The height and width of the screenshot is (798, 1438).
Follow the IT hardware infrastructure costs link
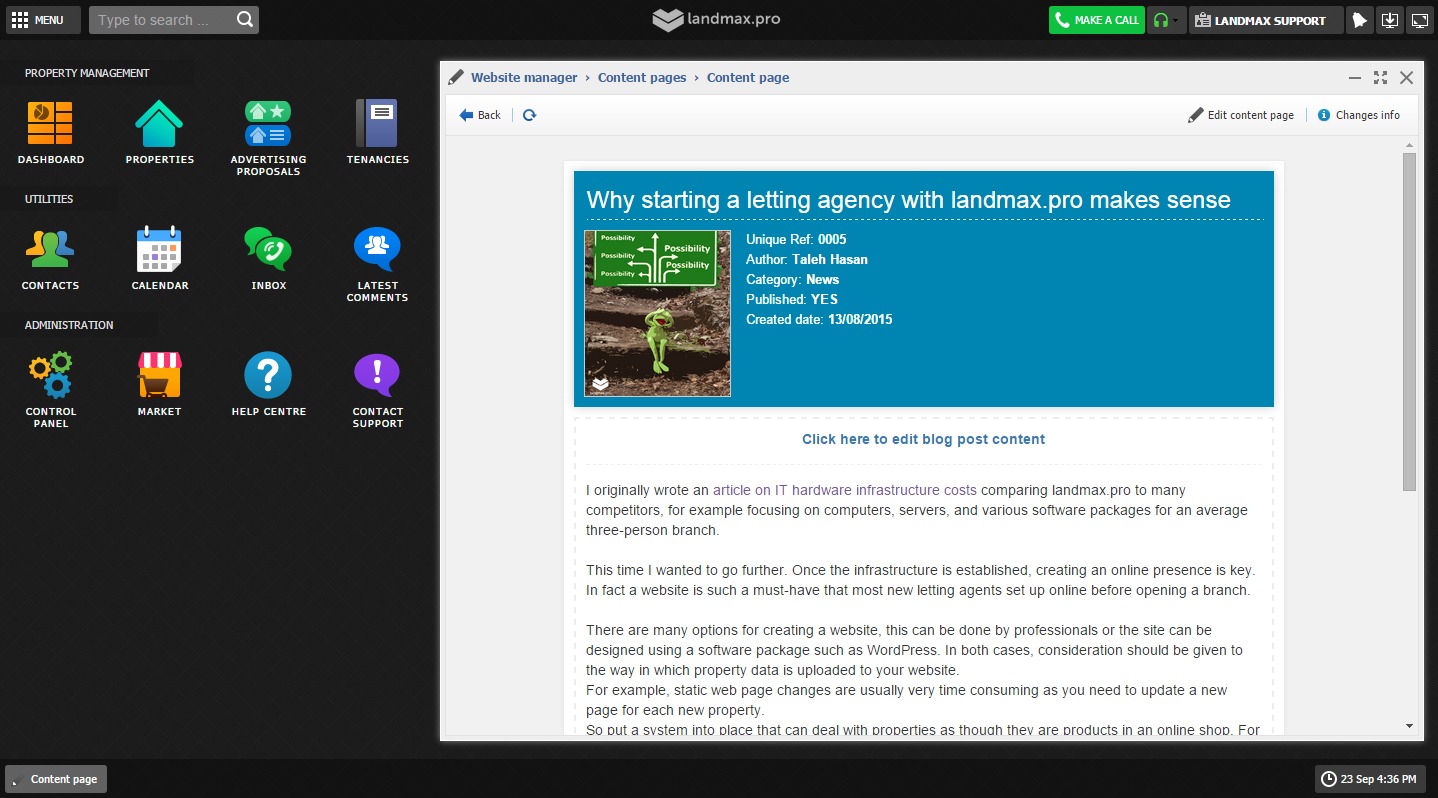pos(844,490)
